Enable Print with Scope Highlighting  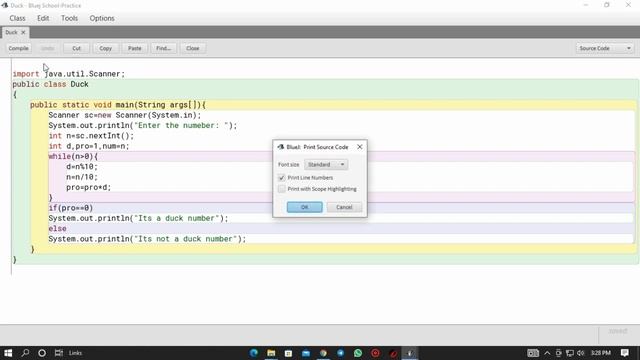[282, 189]
